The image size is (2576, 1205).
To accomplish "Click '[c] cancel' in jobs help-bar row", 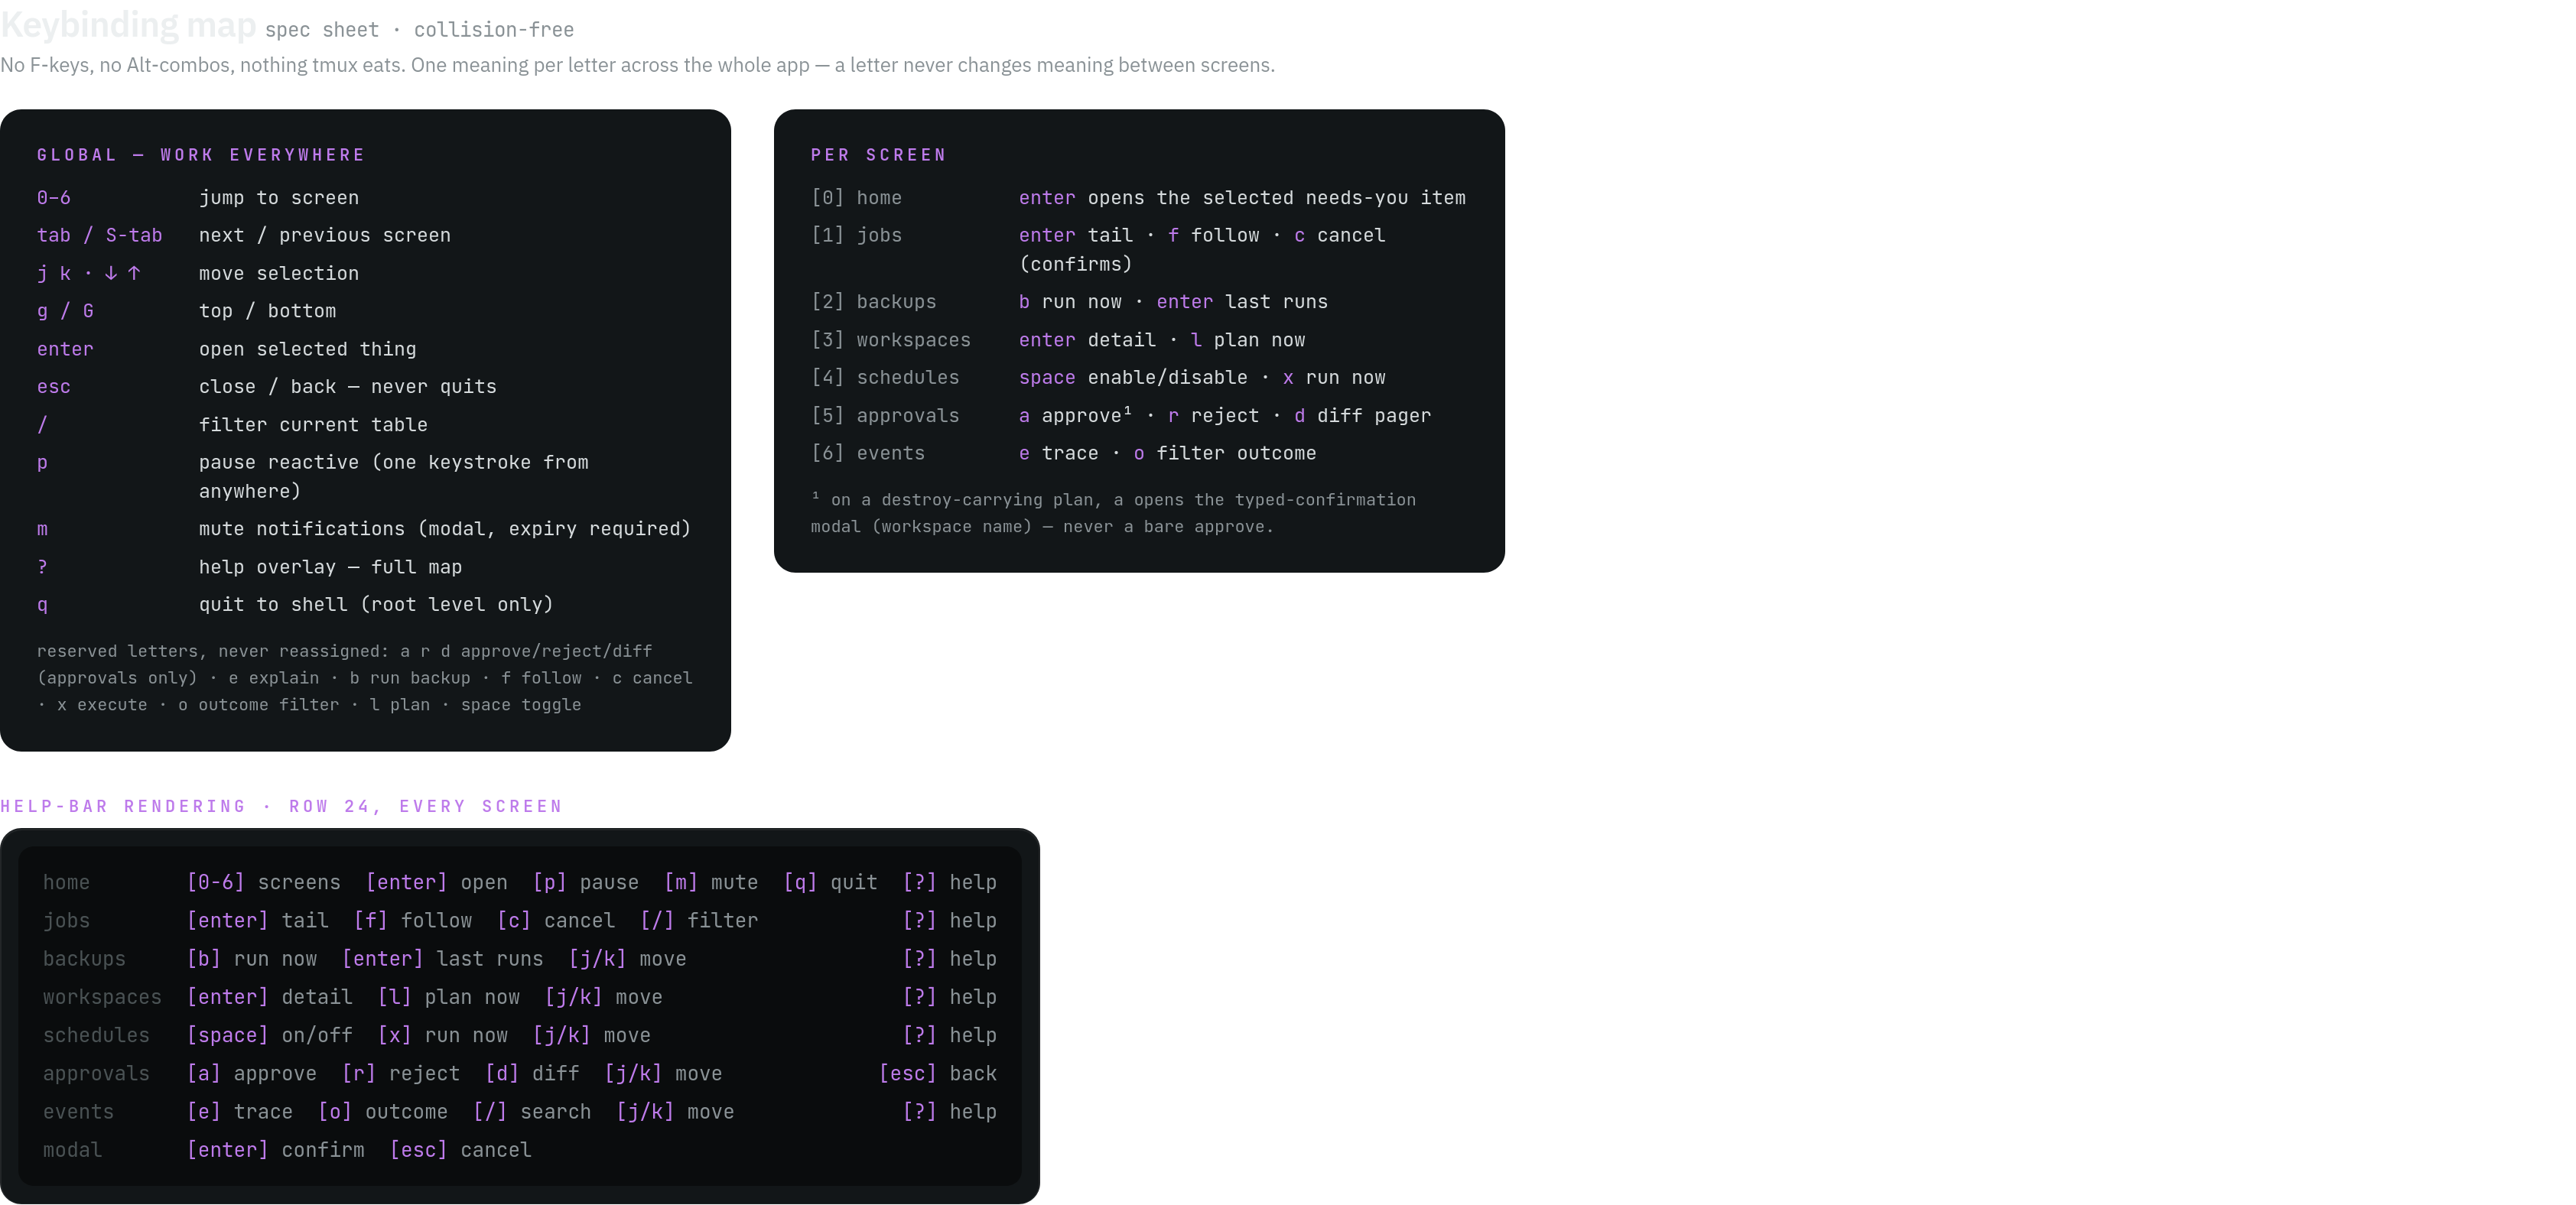I will click(x=556, y=920).
